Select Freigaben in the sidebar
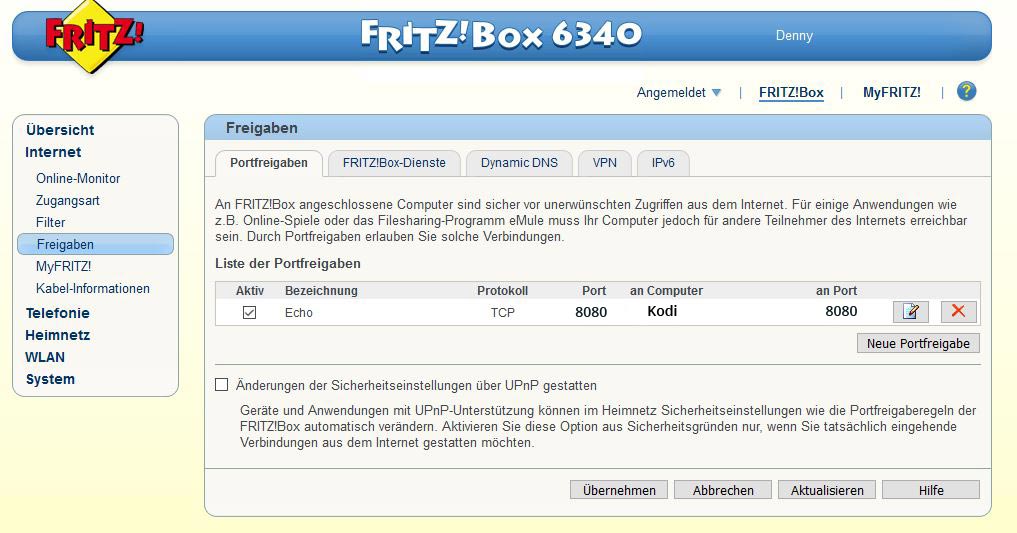The image size is (1017, 533). [x=95, y=244]
